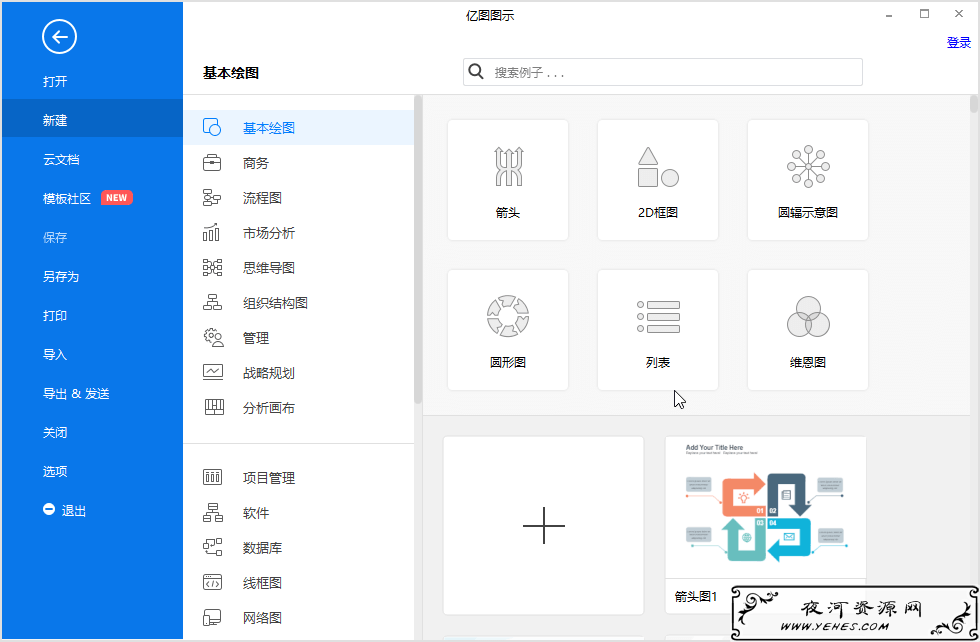980x642 pixels.
Task: Select 基本绘图 category label
Action: click(x=269, y=128)
